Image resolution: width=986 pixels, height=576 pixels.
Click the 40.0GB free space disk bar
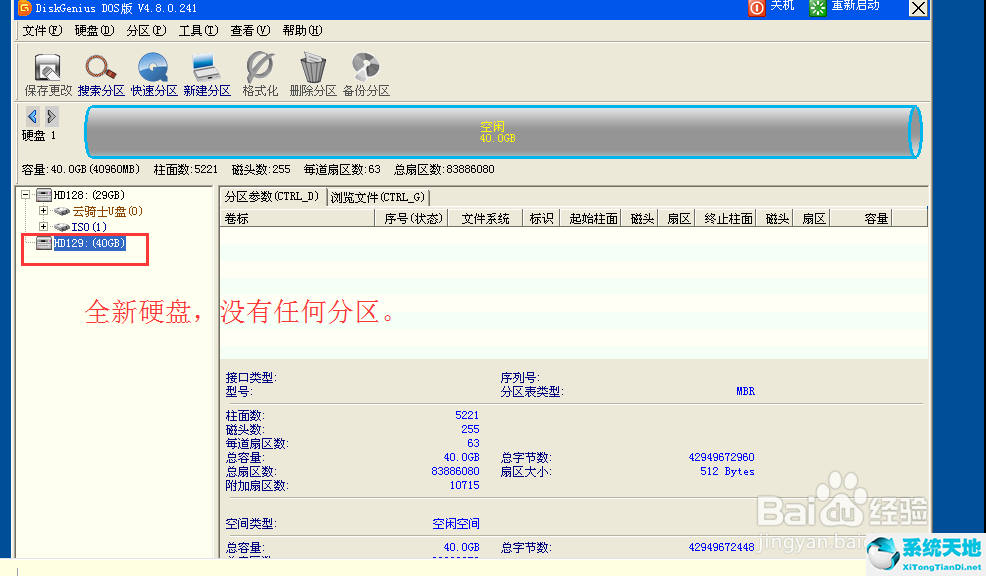[498, 132]
